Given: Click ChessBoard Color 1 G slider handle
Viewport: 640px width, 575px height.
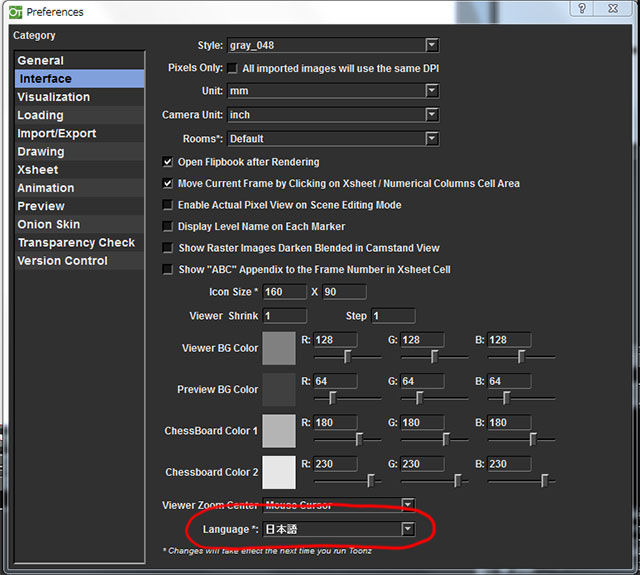Looking at the screenshot, I should click(x=446, y=440).
